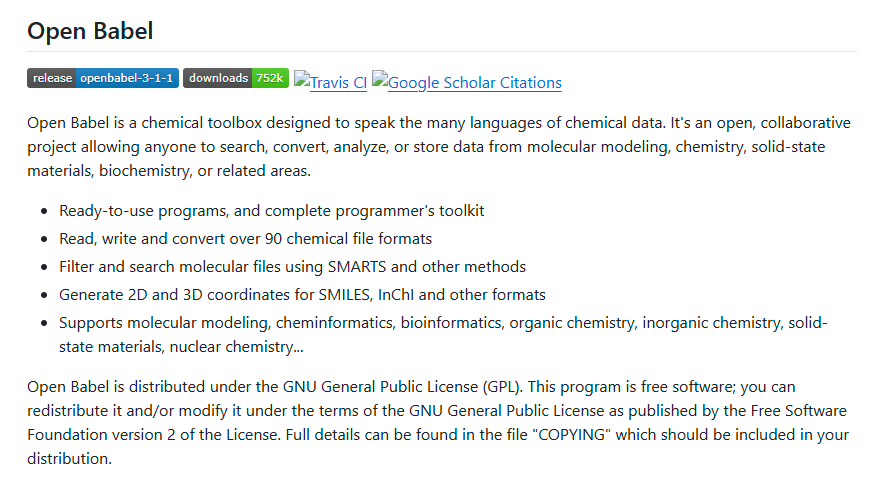Click the 'GNU General Public License (GPL)' text
The width and height of the screenshot is (878, 485).
click(x=402, y=387)
